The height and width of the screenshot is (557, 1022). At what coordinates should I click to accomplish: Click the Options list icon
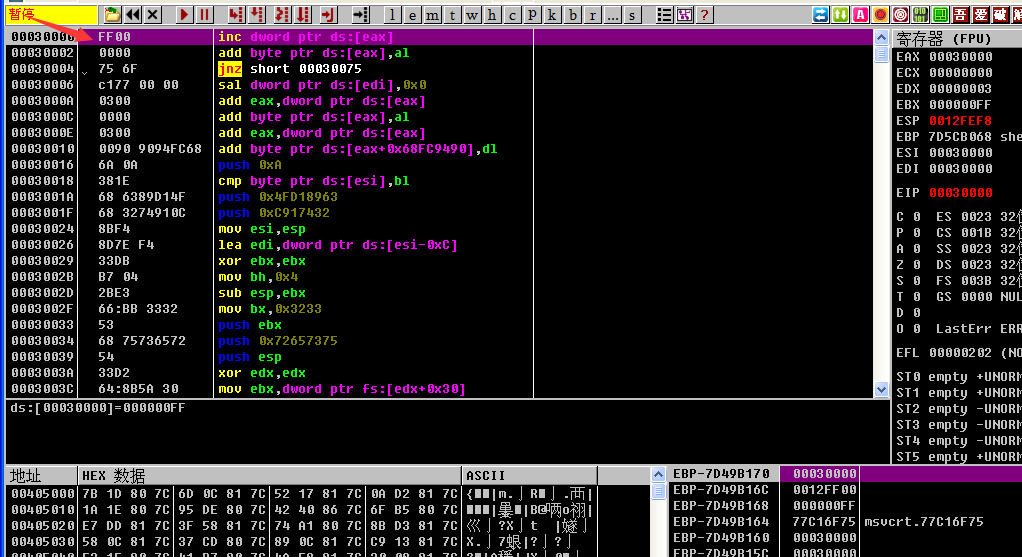pyautogui.click(x=665, y=15)
